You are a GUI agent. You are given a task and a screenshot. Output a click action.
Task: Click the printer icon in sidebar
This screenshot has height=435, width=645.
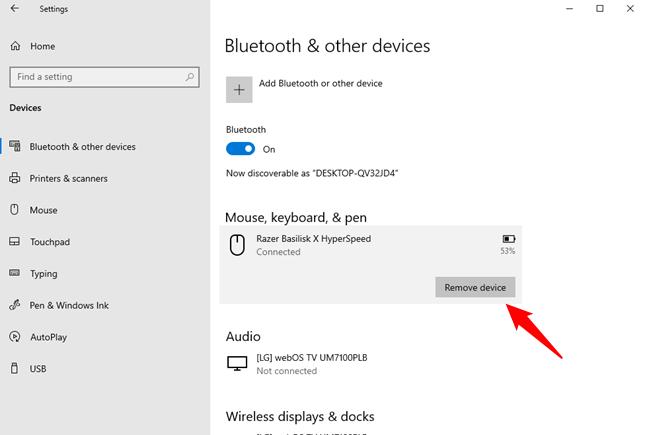(x=15, y=178)
